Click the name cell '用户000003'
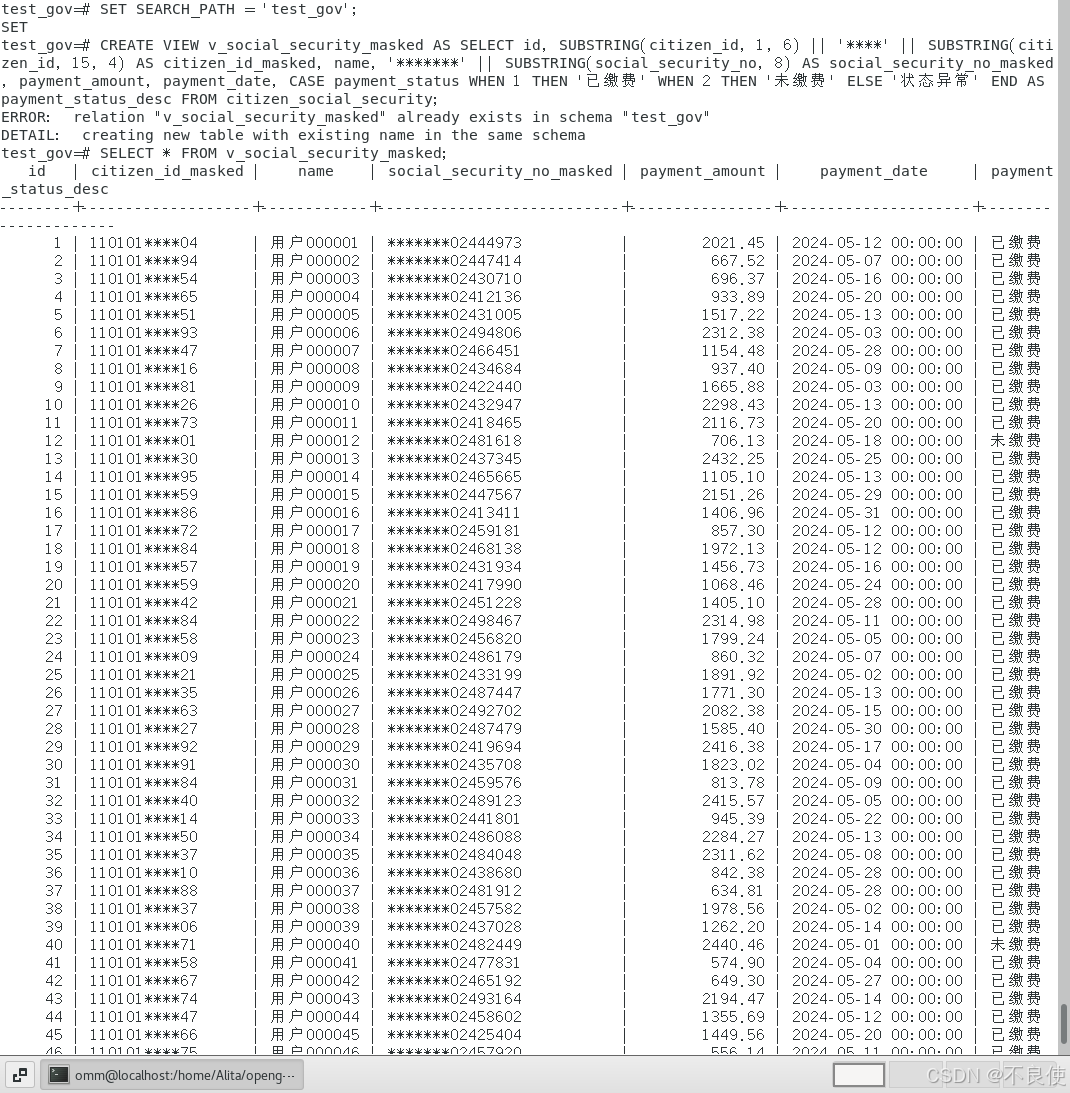Screen dimensions: 1070x1093 coord(315,279)
